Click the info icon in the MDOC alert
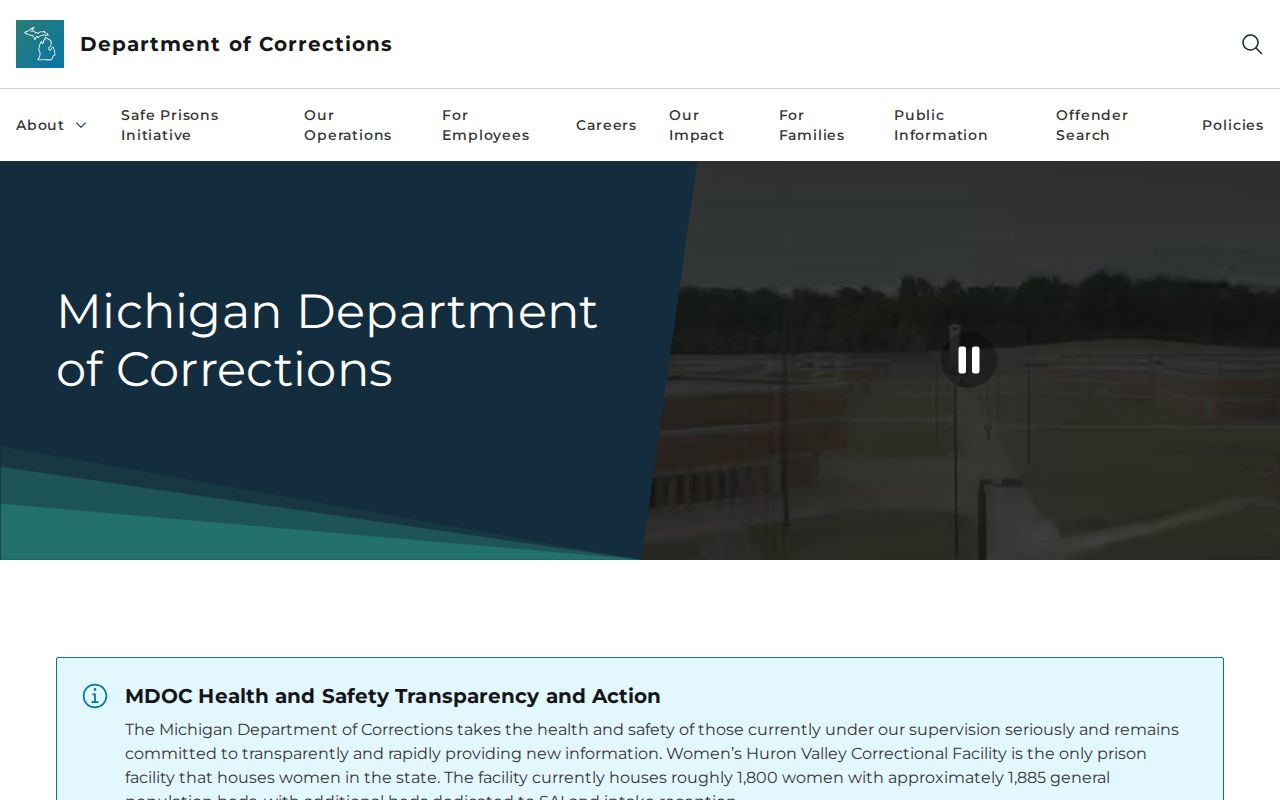The image size is (1280, 800). click(x=95, y=696)
